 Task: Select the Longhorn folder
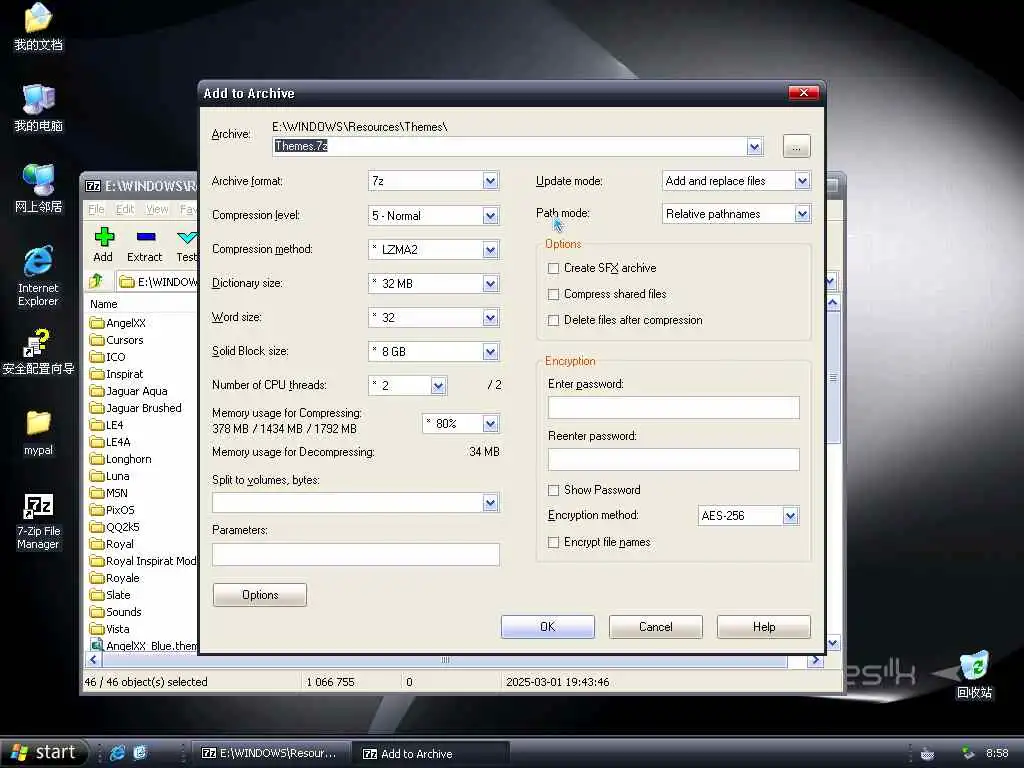point(121,459)
